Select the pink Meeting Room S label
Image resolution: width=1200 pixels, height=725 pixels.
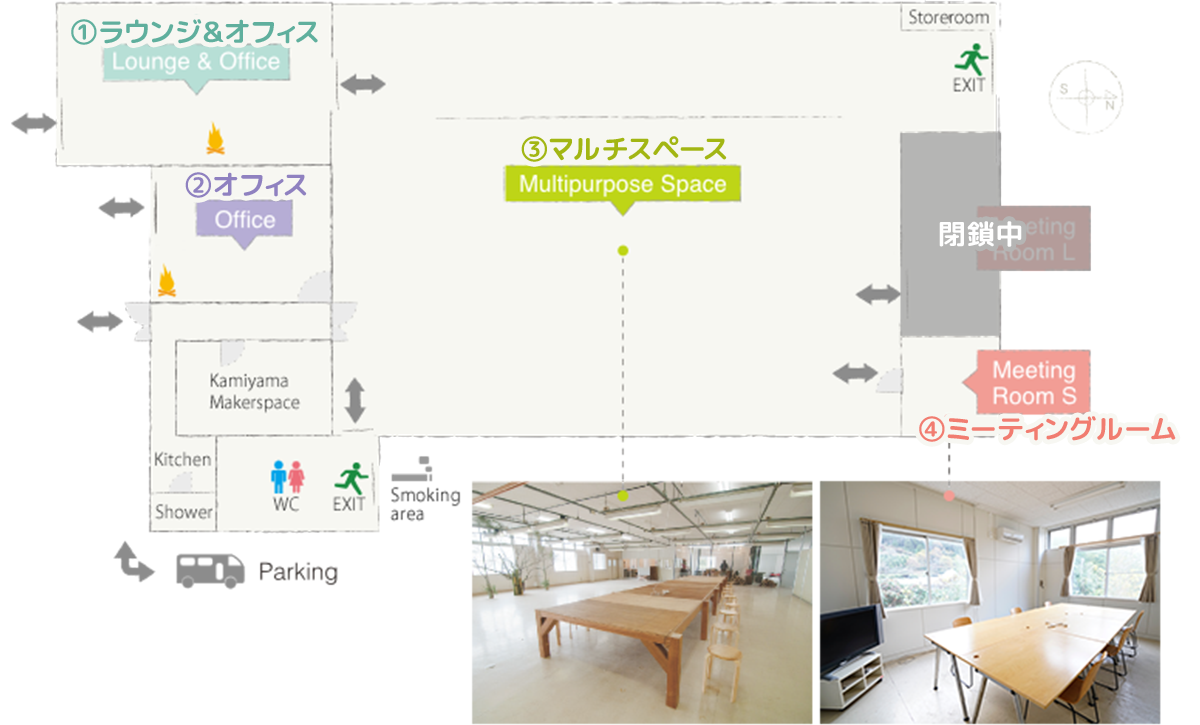click(x=1032, y=383)
